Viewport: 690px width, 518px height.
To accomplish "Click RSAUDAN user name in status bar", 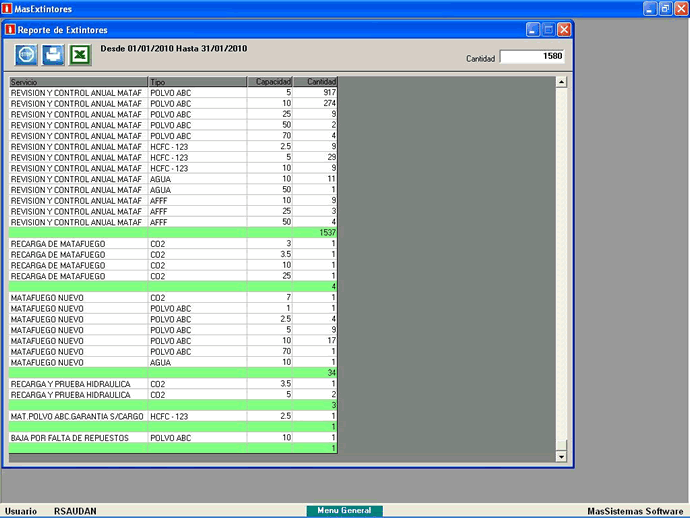I will pyautogui.click(x=75, y=511).
